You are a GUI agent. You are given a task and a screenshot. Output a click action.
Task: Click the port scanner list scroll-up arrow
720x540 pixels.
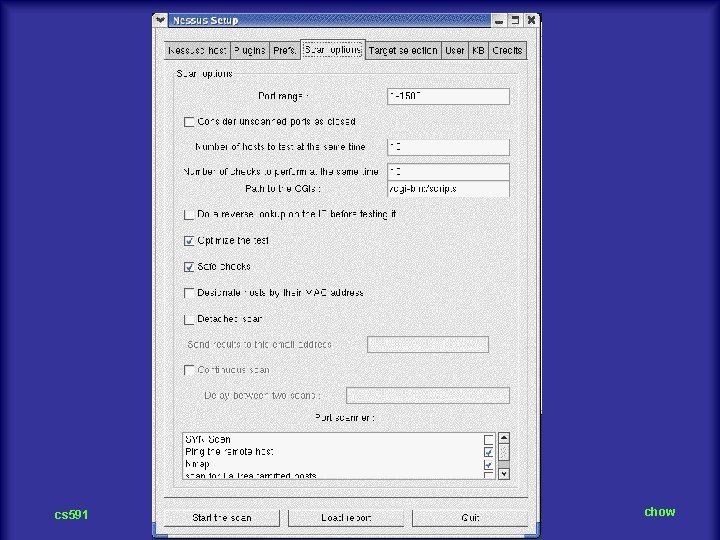click(x=504, y=438)
